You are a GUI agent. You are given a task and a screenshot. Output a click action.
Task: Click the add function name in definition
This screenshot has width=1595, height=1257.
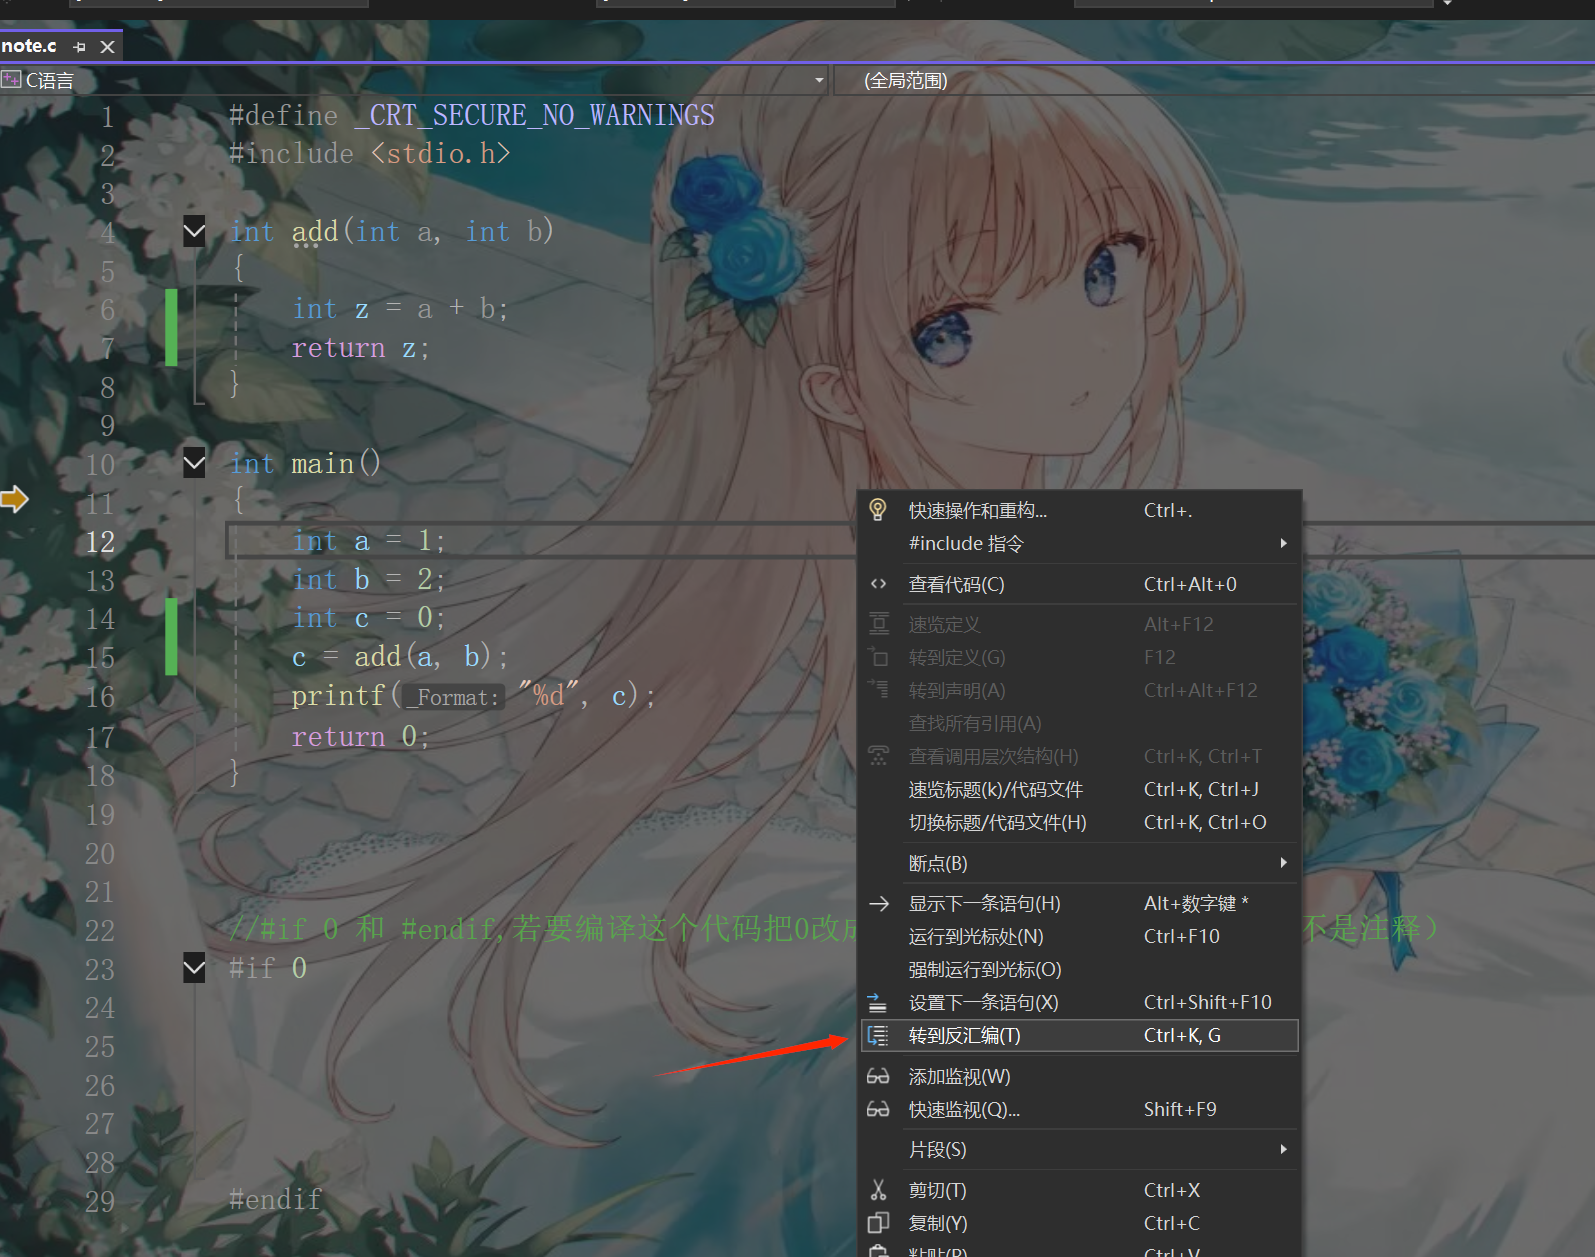[x=315, y=232]
